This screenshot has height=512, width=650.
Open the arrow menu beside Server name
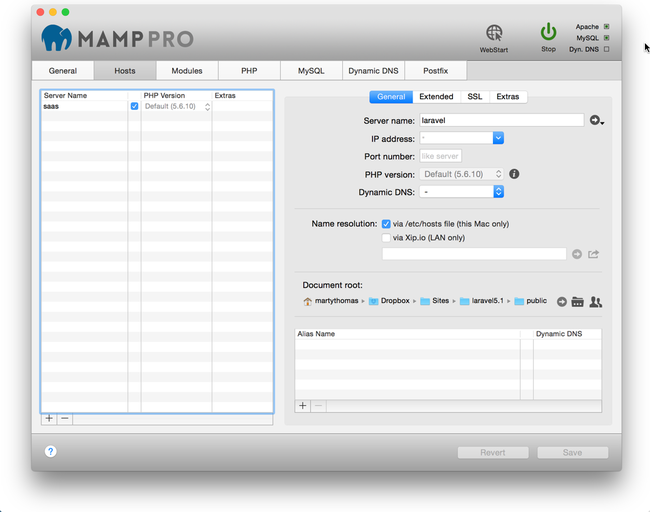click(x=596, y=120)
